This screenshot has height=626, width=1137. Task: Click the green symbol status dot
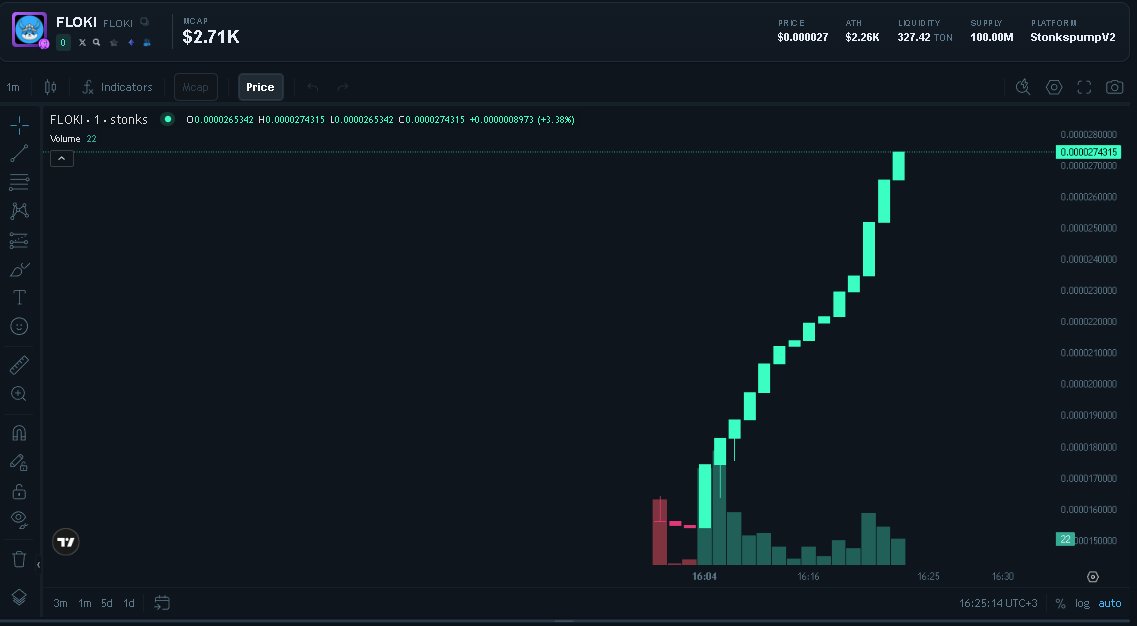[168, 119]
